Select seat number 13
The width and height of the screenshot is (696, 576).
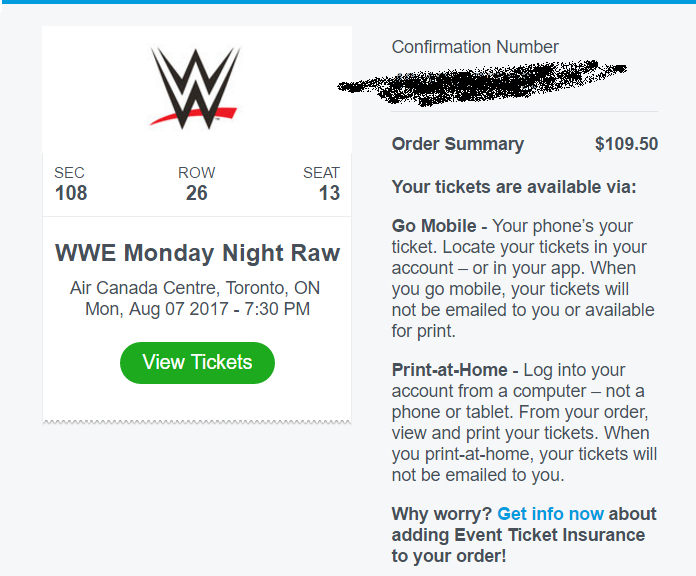(x=329, y=193)
